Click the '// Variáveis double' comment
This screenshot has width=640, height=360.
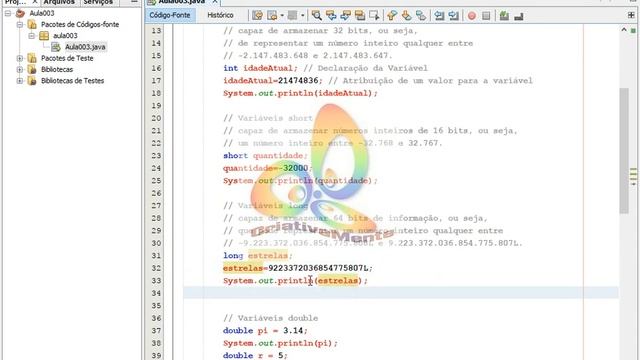[x=271, y=318]
